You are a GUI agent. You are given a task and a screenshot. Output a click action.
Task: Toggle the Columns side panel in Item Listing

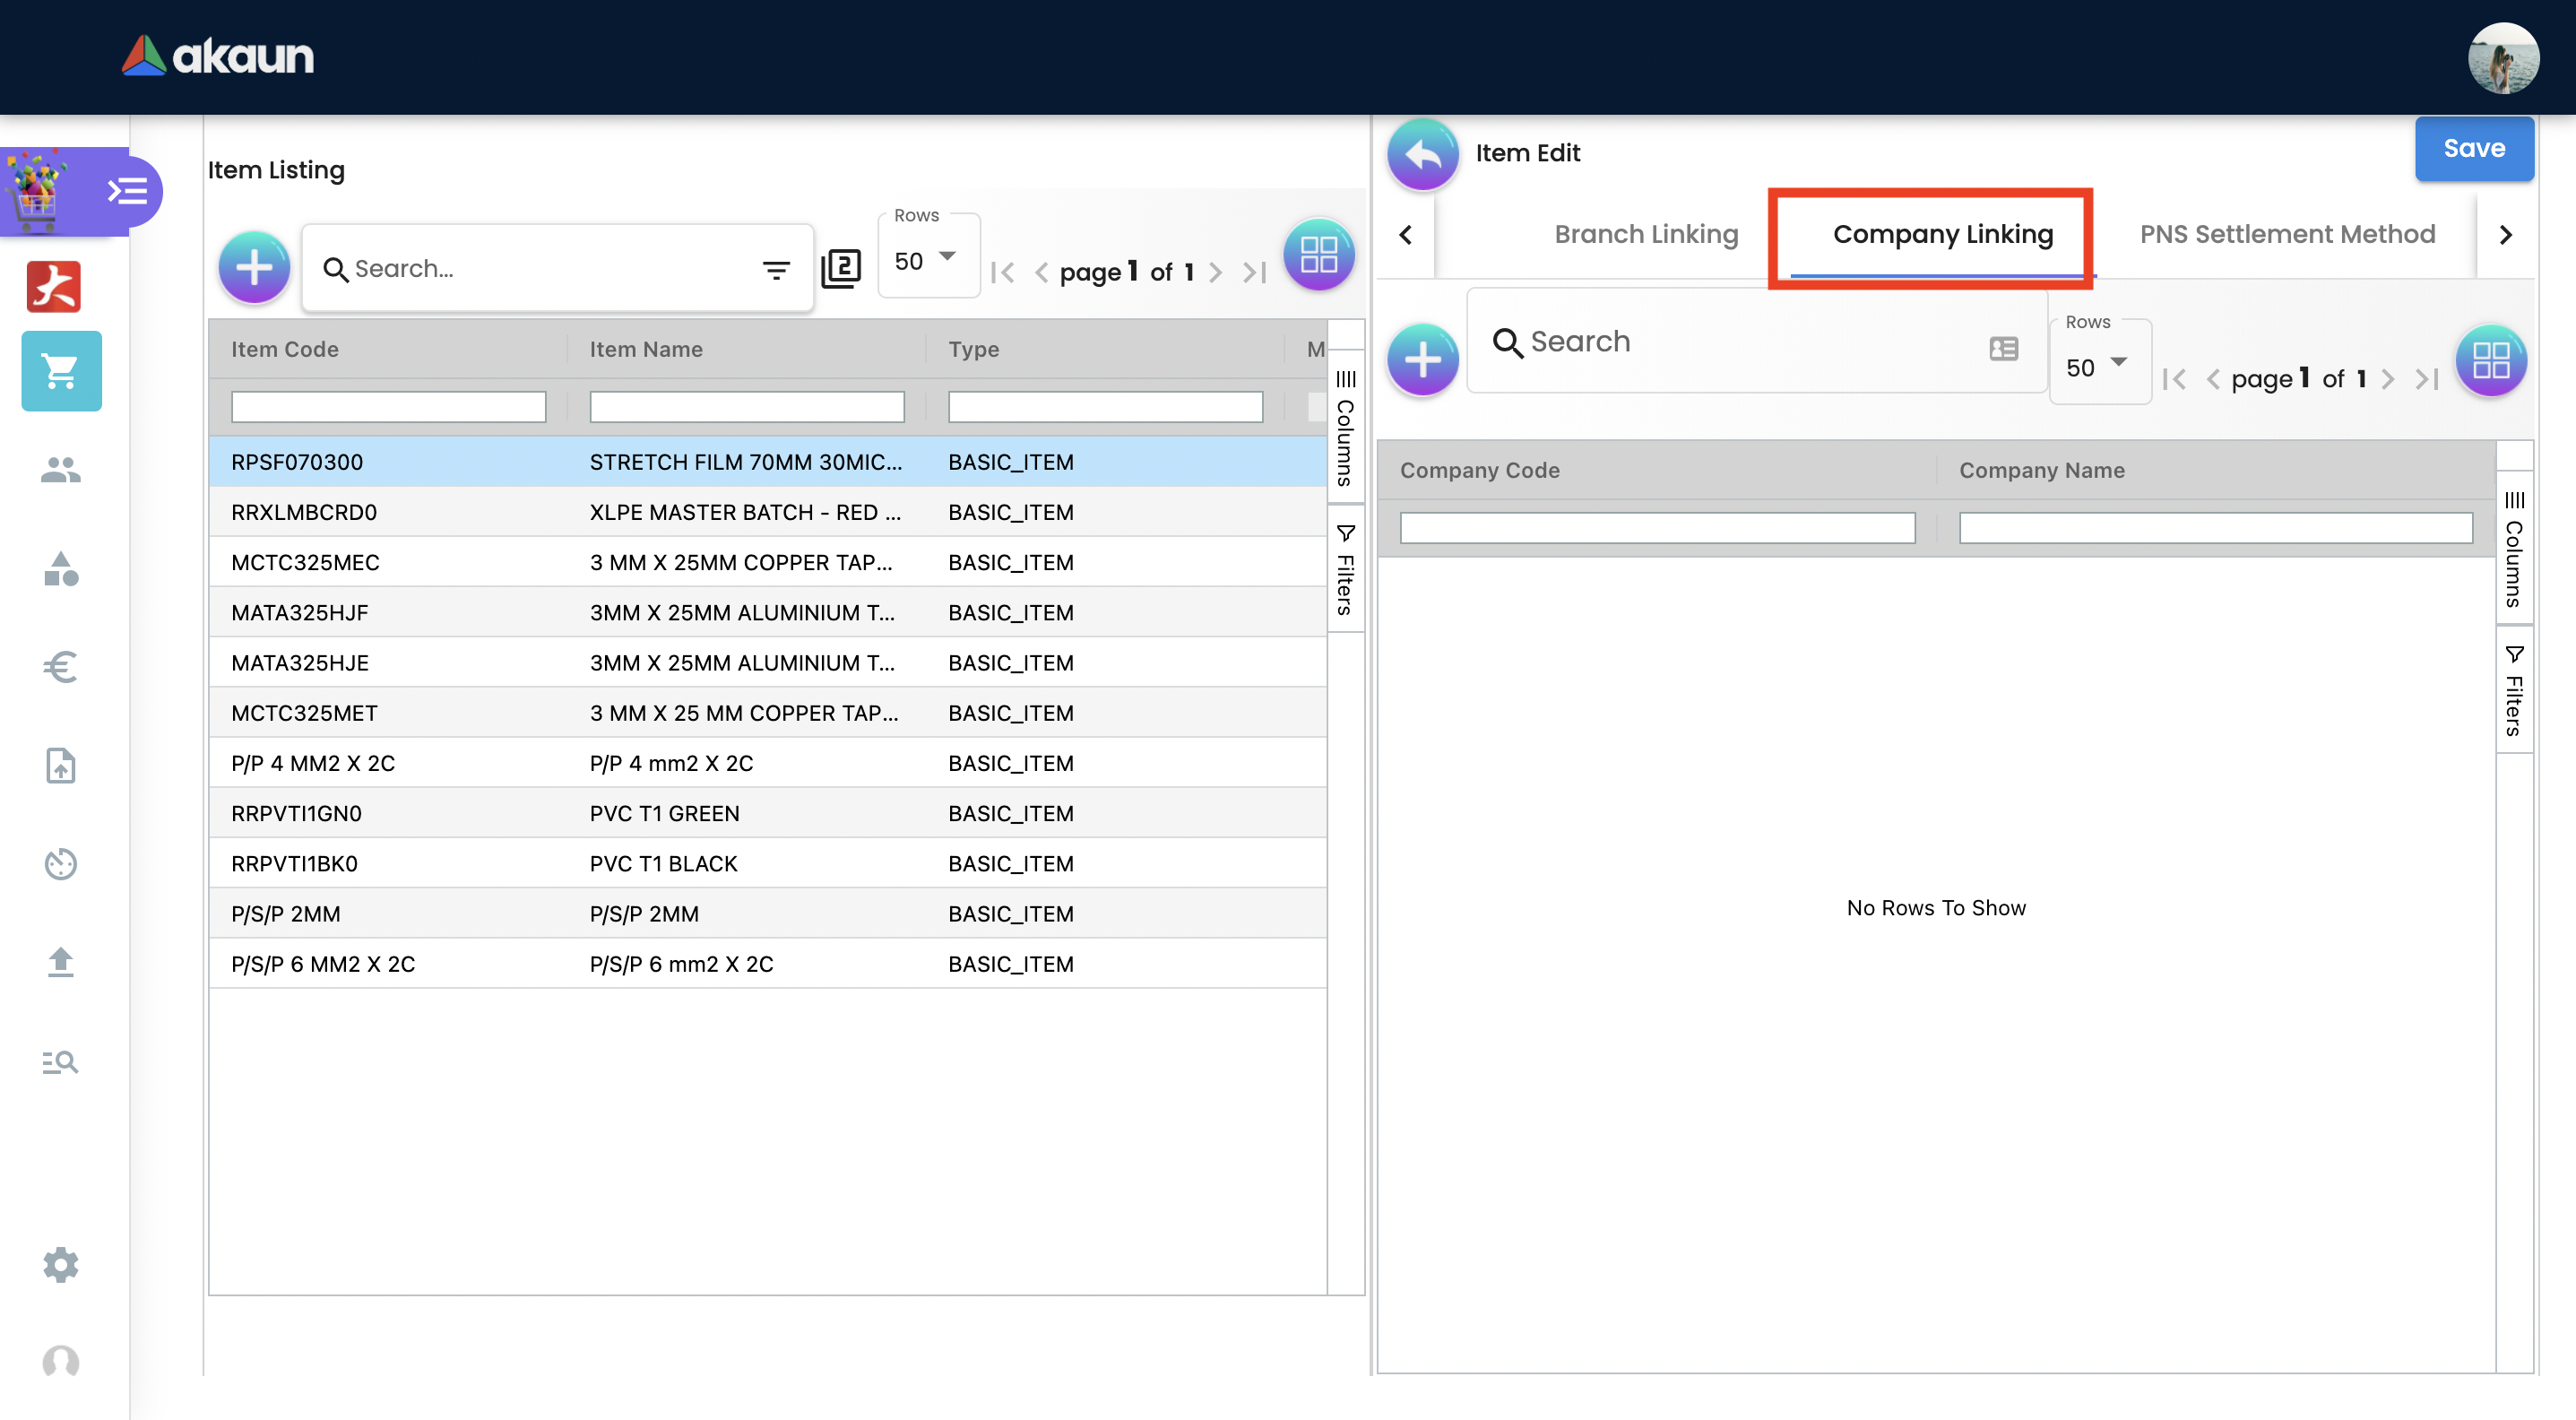[1345, 428]
